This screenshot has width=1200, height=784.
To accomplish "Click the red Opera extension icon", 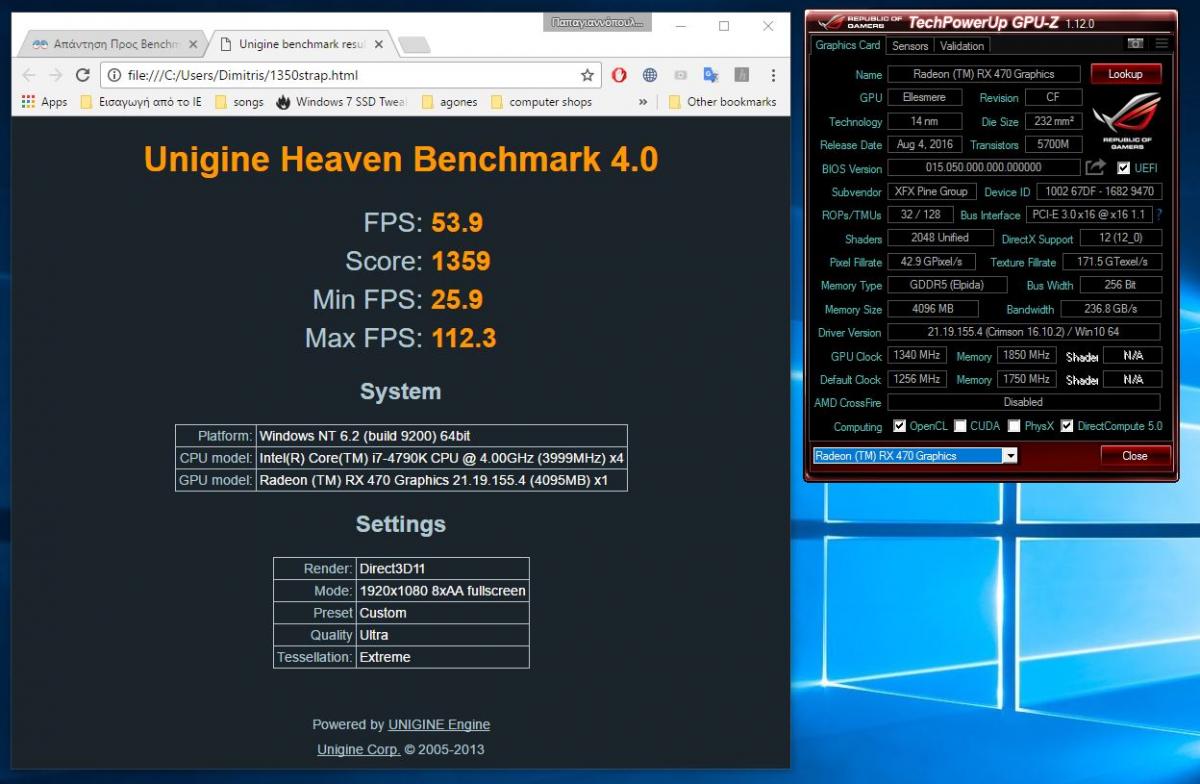I will point(619,75).
